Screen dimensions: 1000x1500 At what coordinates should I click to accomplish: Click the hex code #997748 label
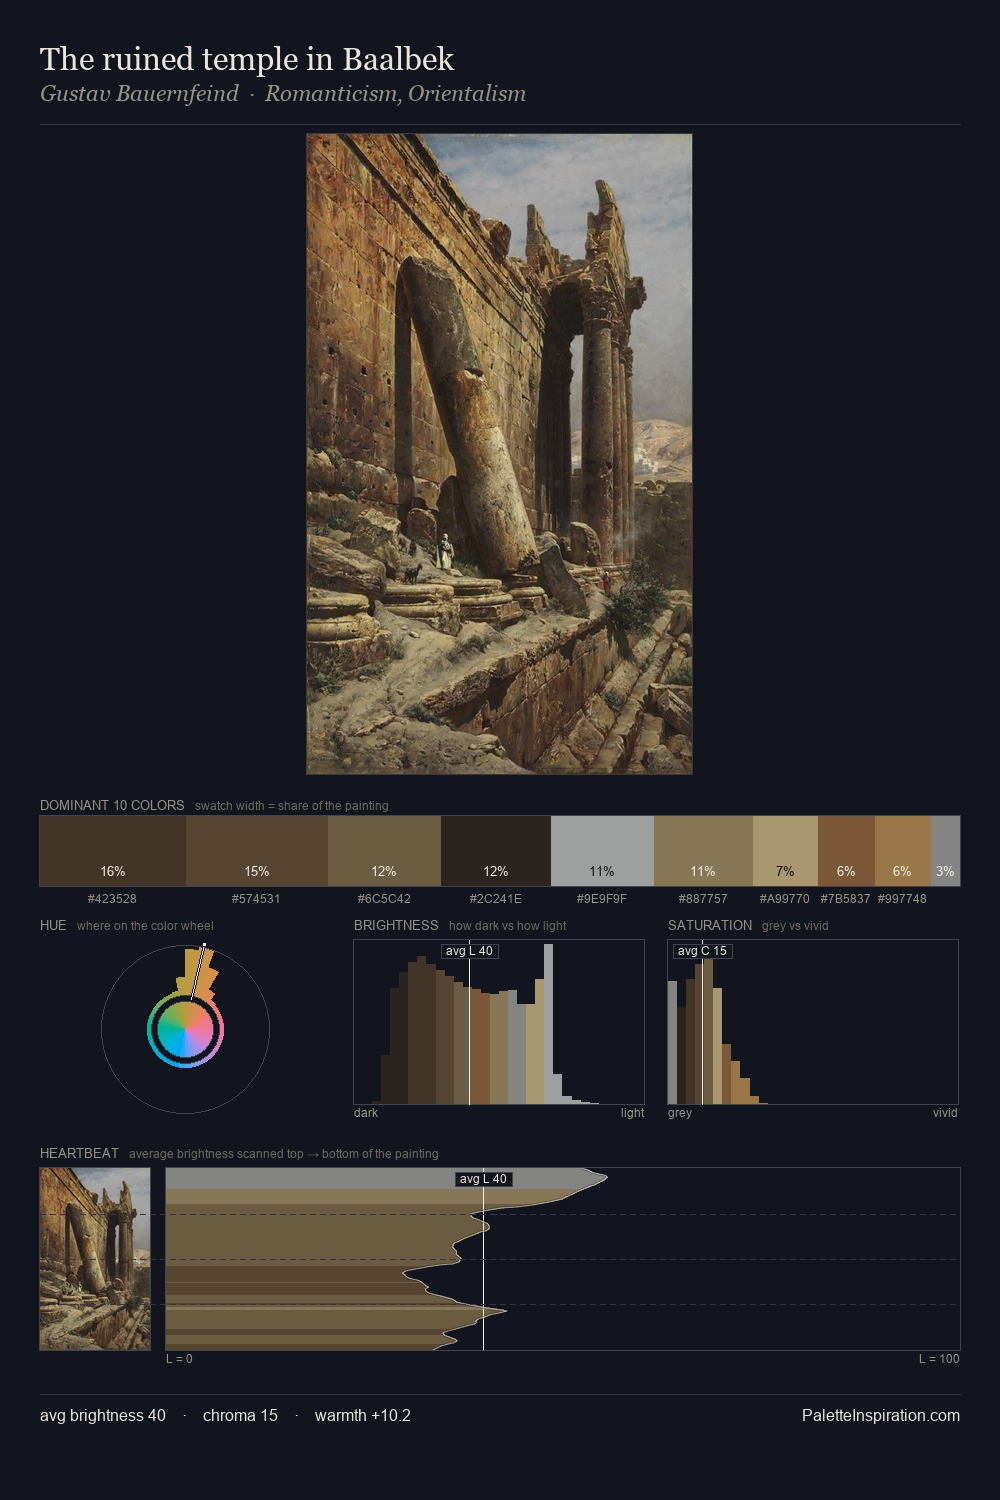(902, 899)
